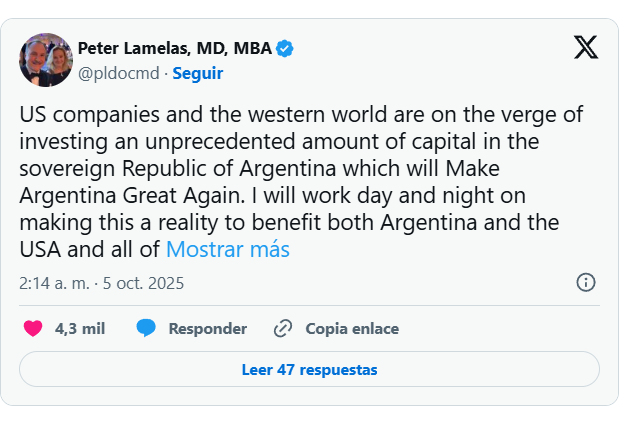Open the 2:14 a. m. timestamp link

click(x=52, y=283)
